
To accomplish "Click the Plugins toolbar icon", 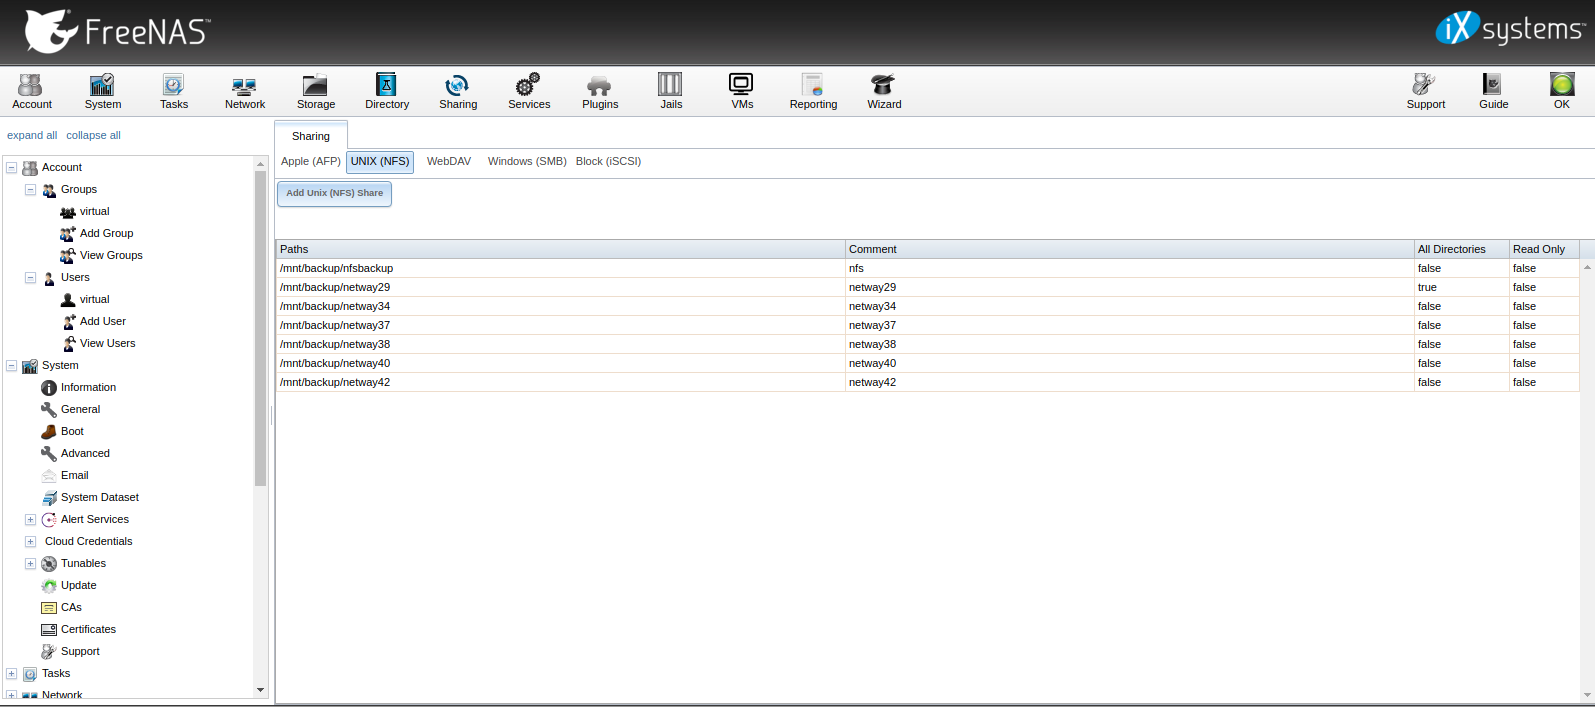I will (599, 86).
